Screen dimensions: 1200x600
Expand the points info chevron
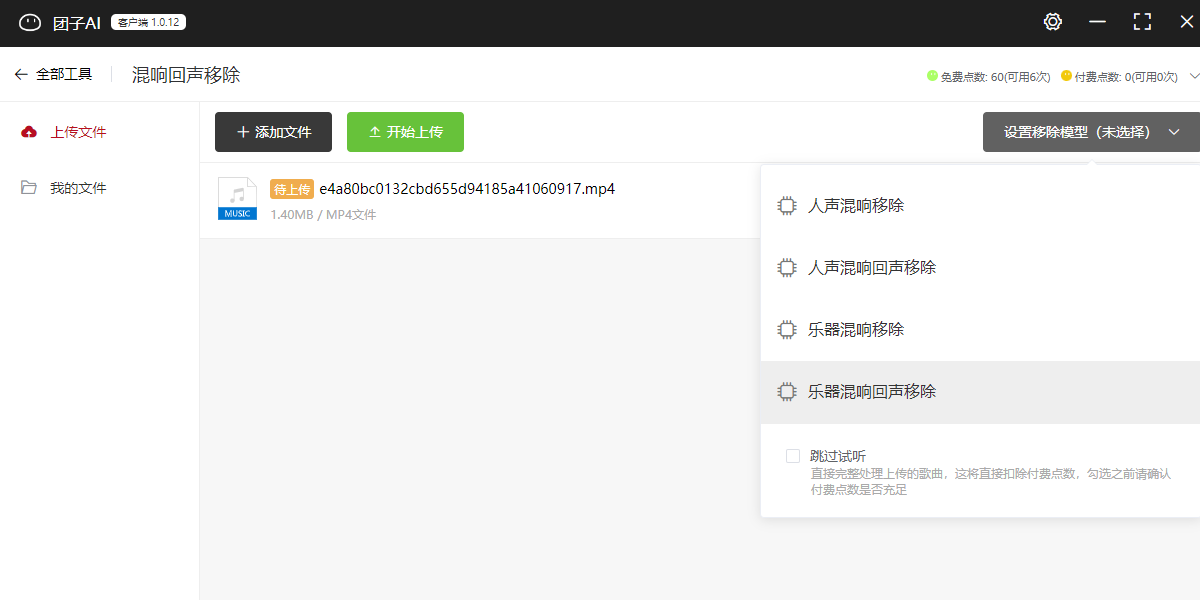coord(1194,76)
